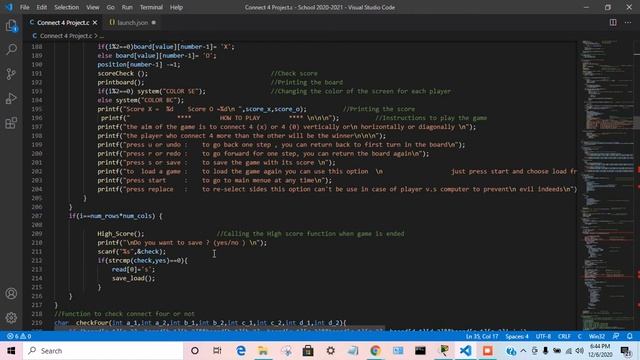Click save_load(); on line 214
Image resolution: width=640 pixels, height=360 pixels.
(x=133, y=278)
